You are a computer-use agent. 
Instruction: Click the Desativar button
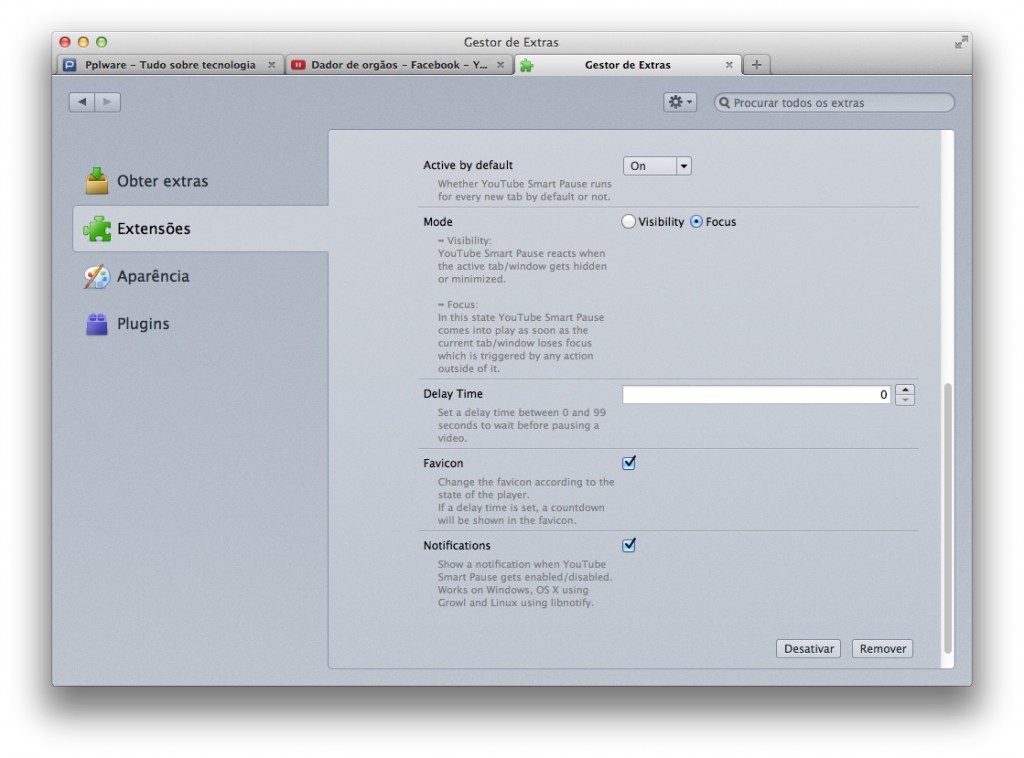pos(808,648)
